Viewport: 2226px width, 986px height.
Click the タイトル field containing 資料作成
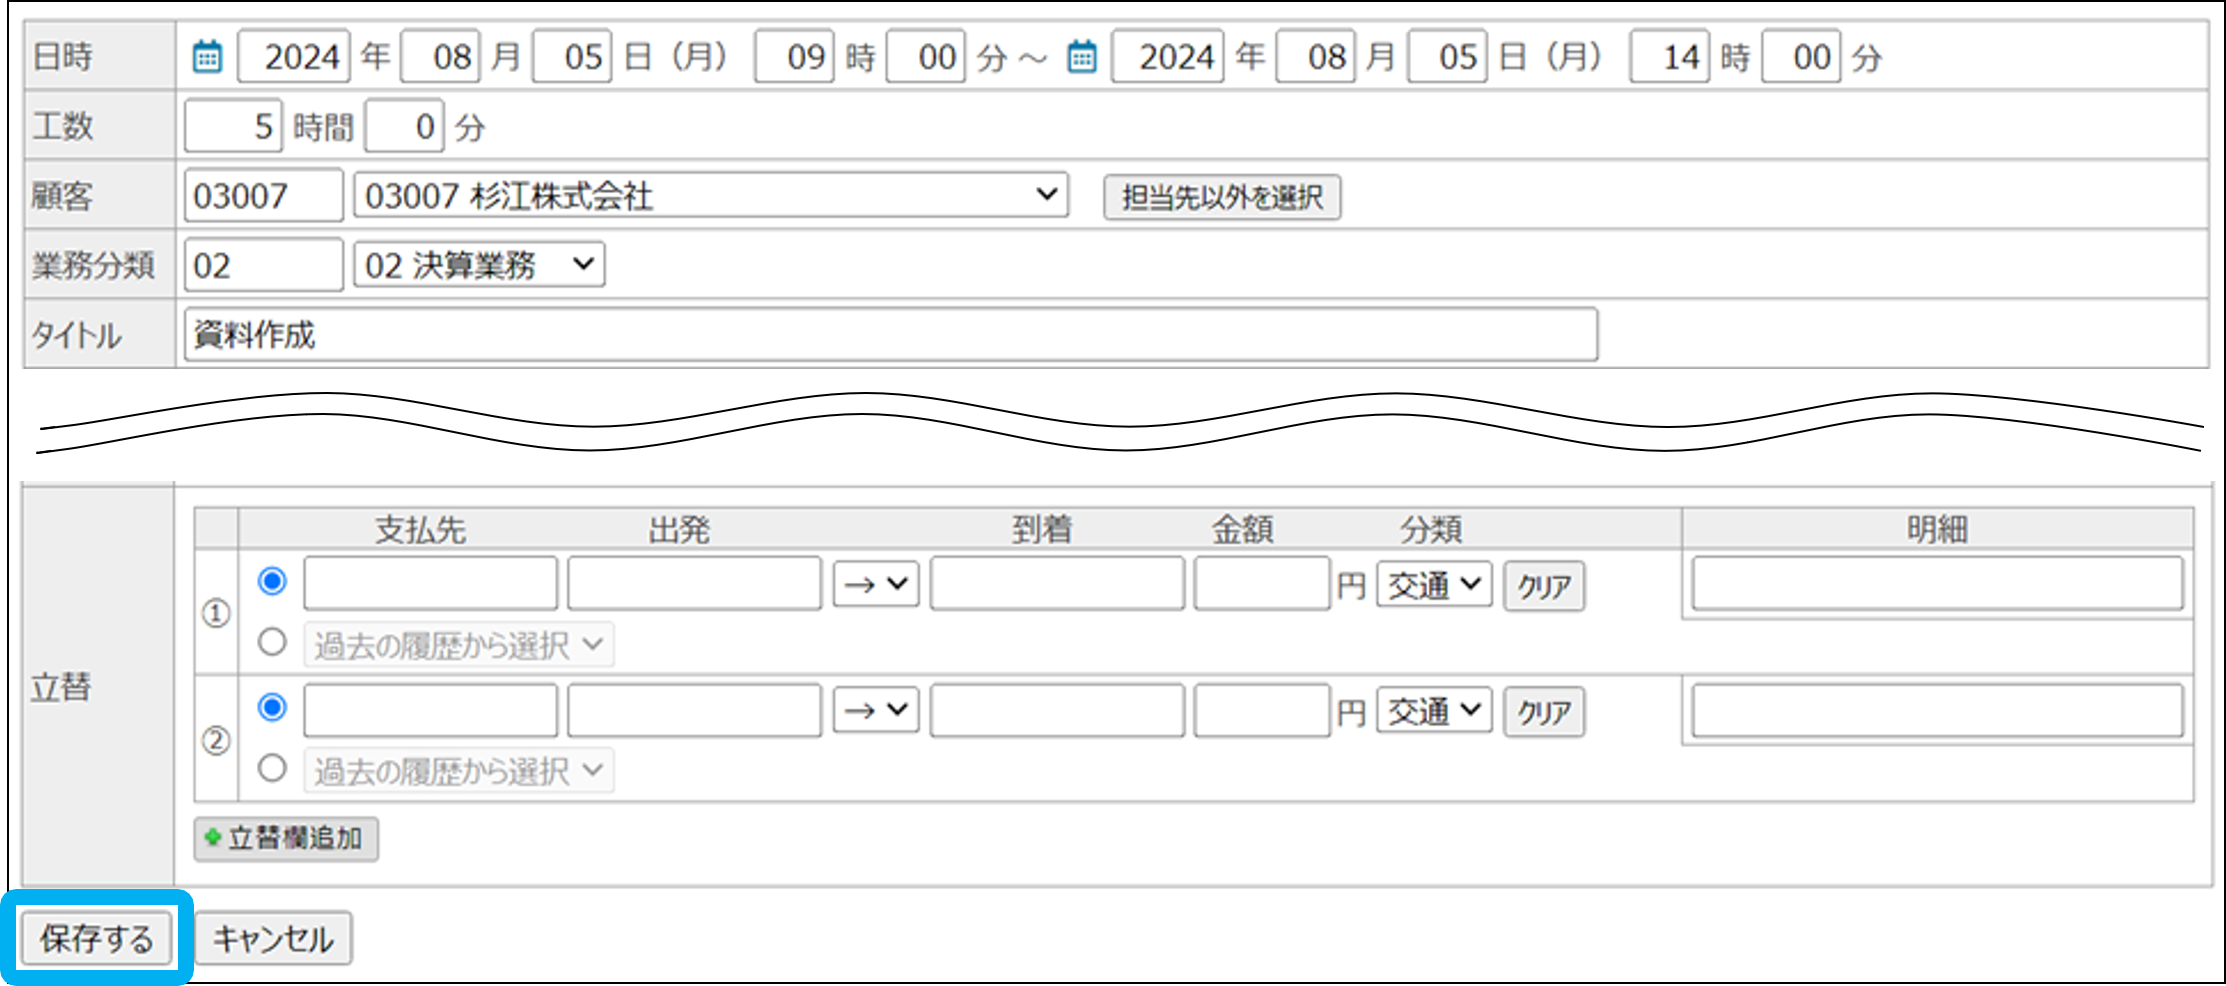point(890,335)
